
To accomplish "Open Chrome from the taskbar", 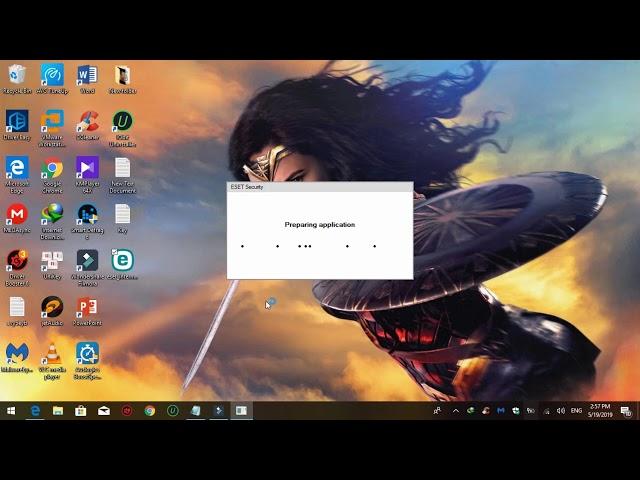I will pos(150,411).
